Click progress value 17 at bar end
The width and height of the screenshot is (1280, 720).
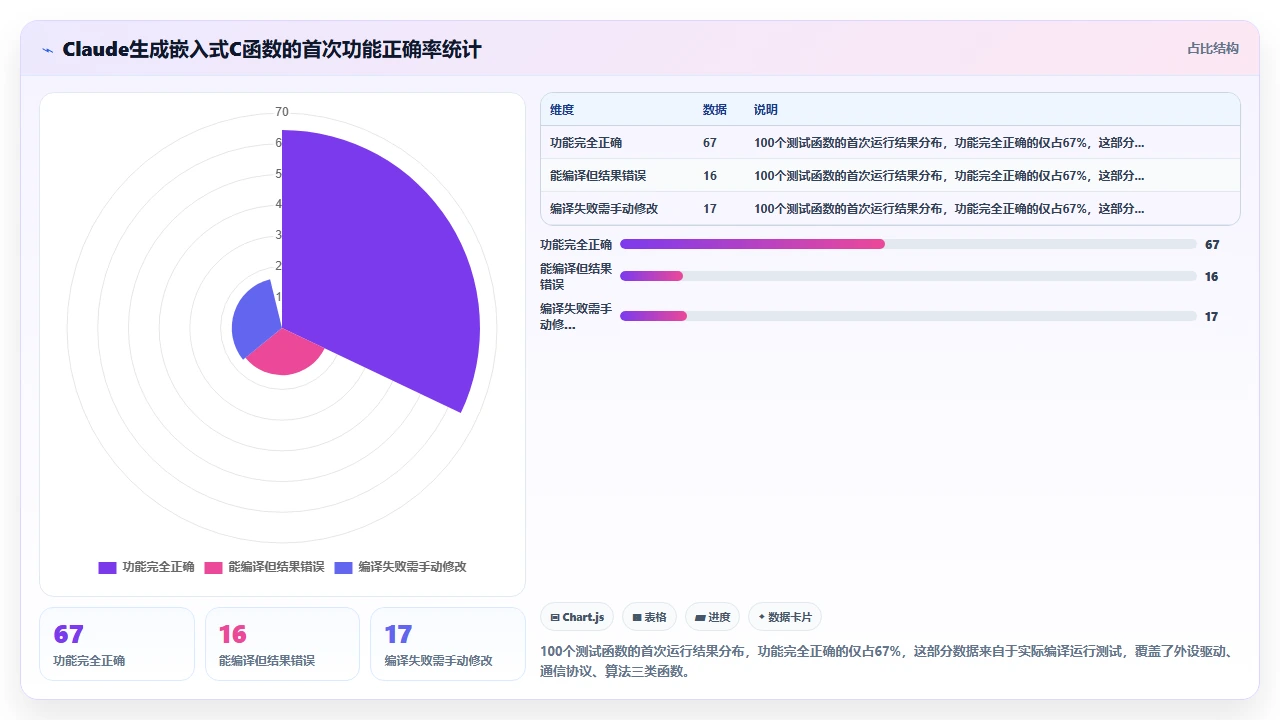click(1212, 316)
